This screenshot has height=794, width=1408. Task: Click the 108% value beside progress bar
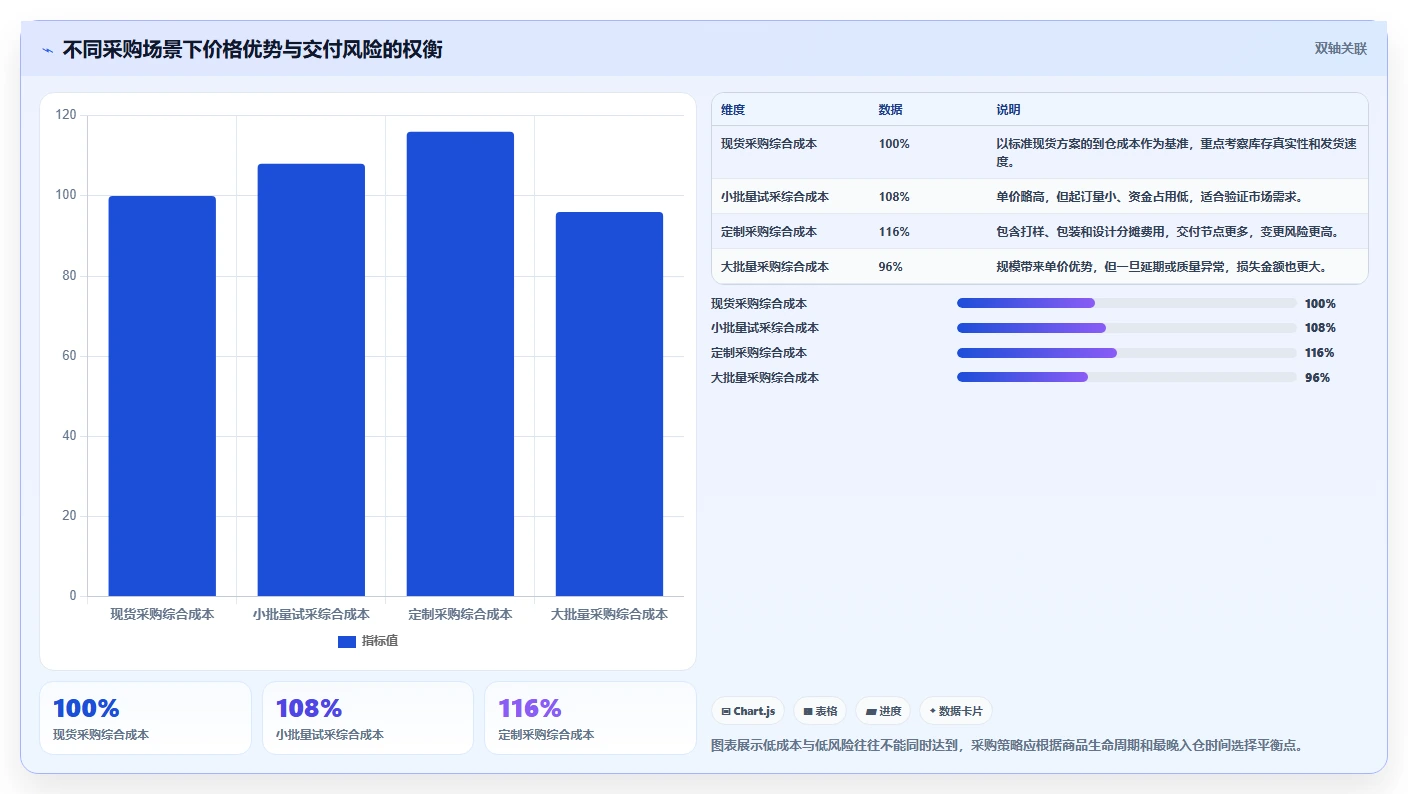click(x=1320, y=328)
